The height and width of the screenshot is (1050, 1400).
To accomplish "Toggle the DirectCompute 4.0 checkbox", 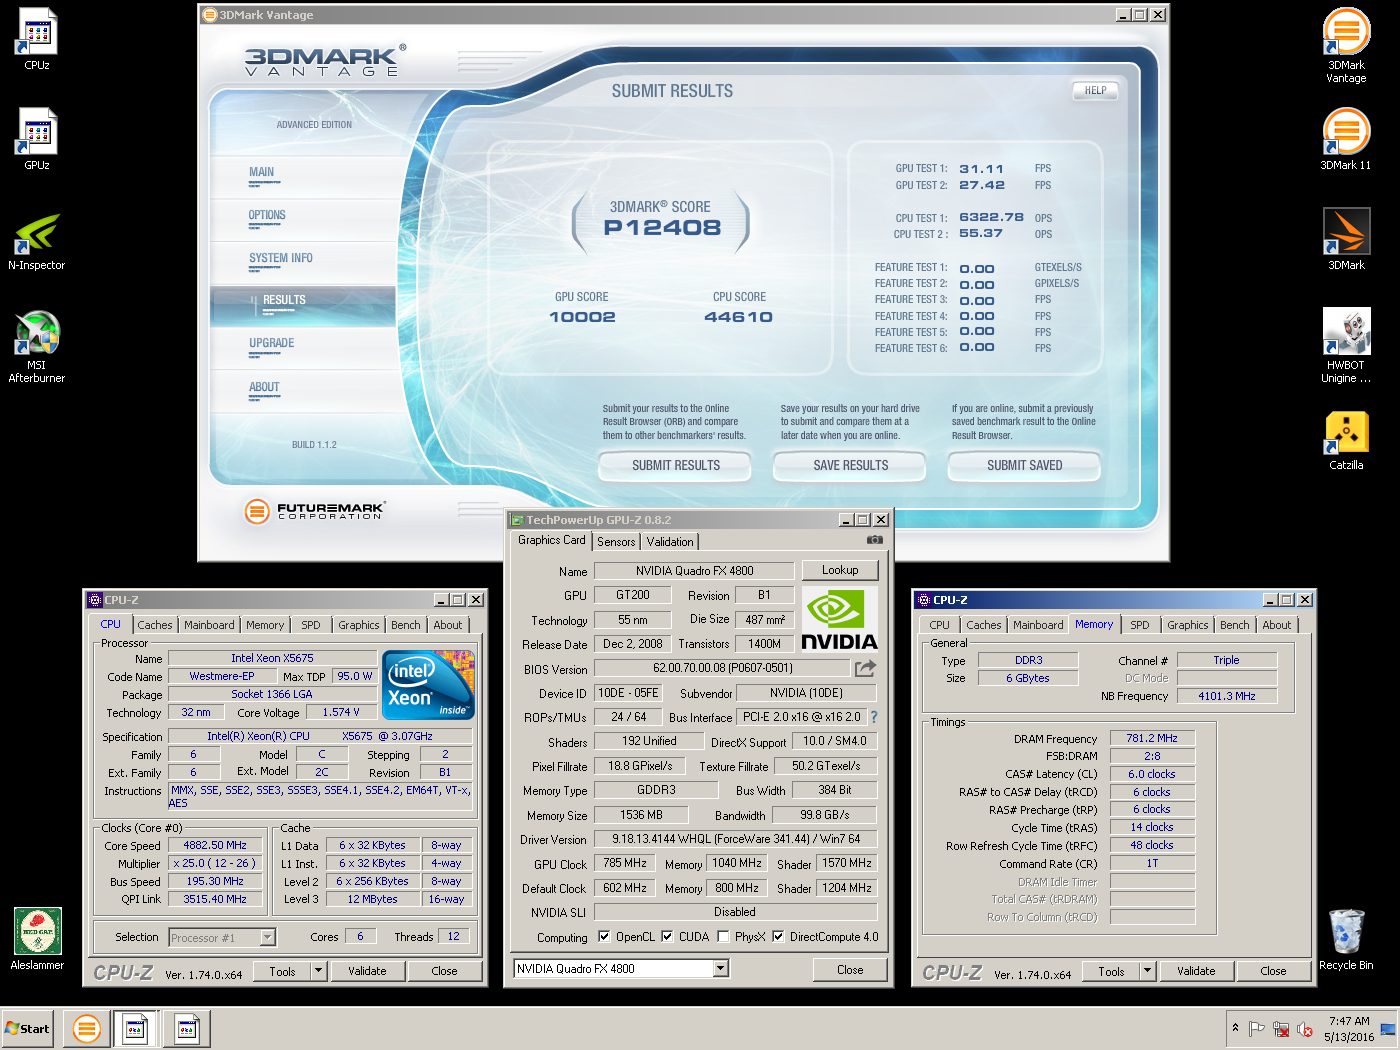I will tap(778, 937).
